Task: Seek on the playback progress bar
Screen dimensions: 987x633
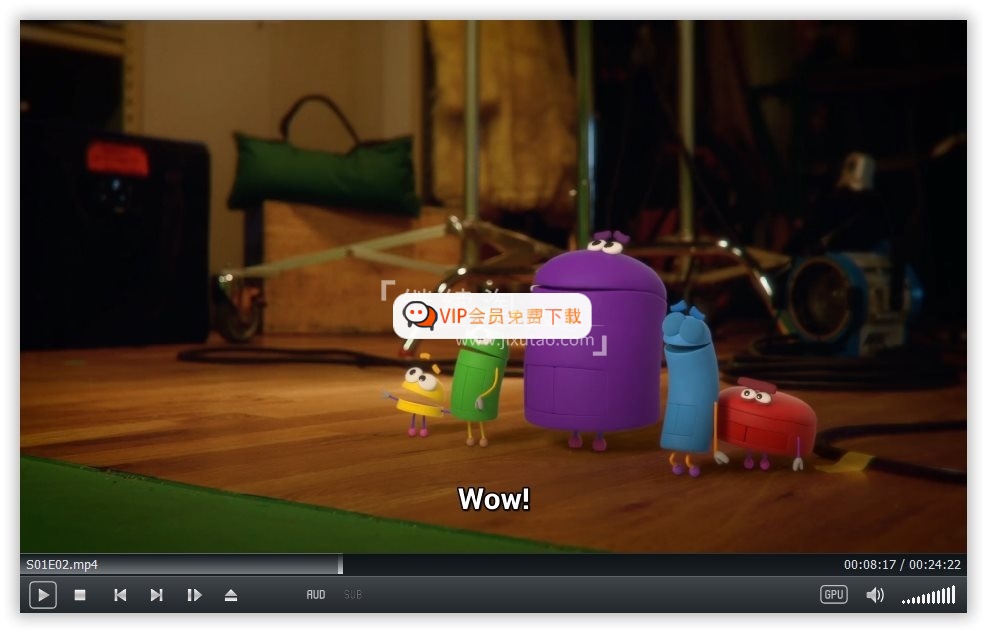Action: tap(494, 564)
